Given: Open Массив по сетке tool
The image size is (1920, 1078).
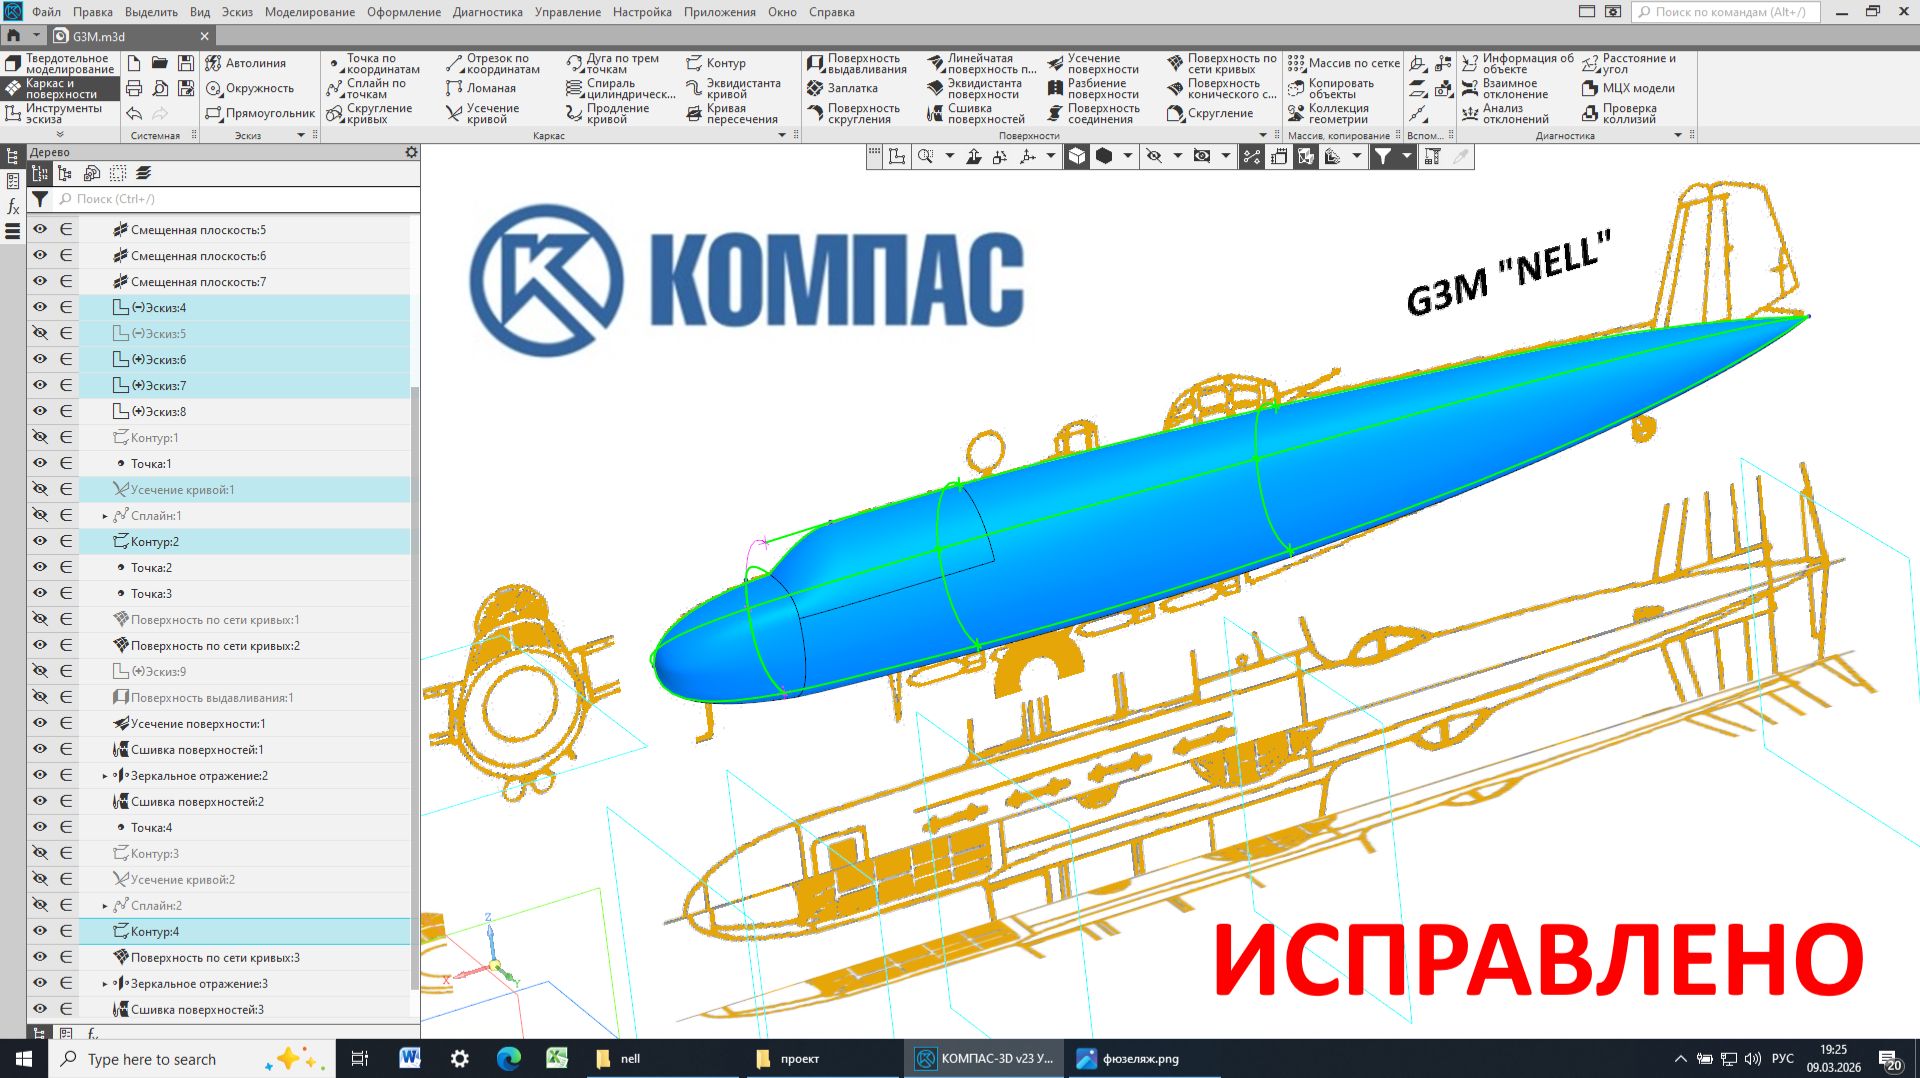Looking at the screenshot, I should 1343,63.
